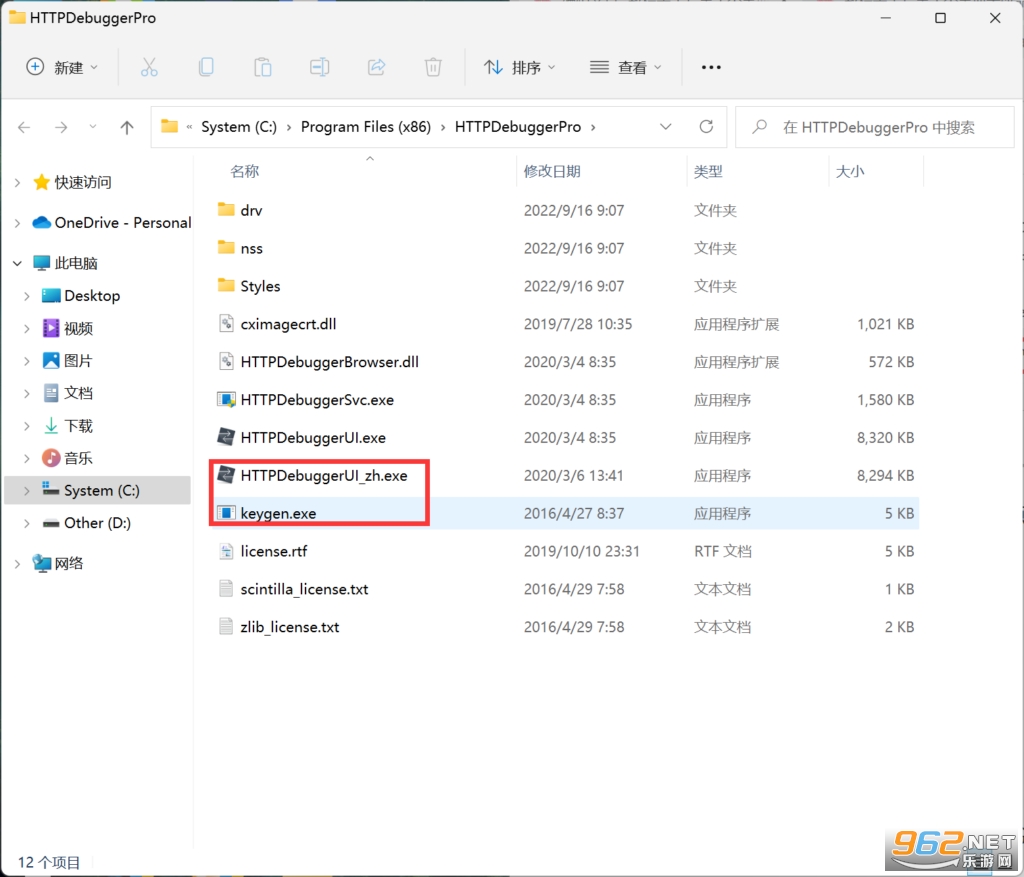Expand the address bar history dropdown
Image resolution: width=1024 pixels, height=877 pixels.
(x=665, y=127)
